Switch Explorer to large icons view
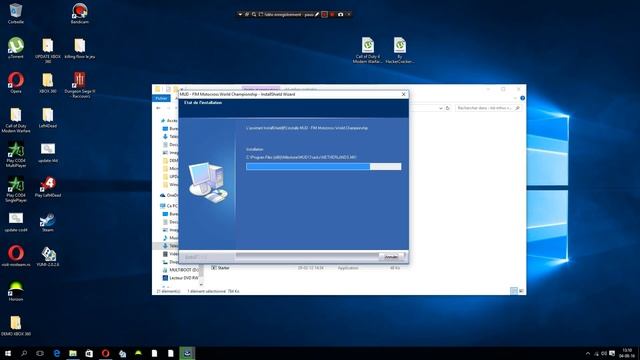The height and width of the screenshot is (360, 640). [521, 291]
